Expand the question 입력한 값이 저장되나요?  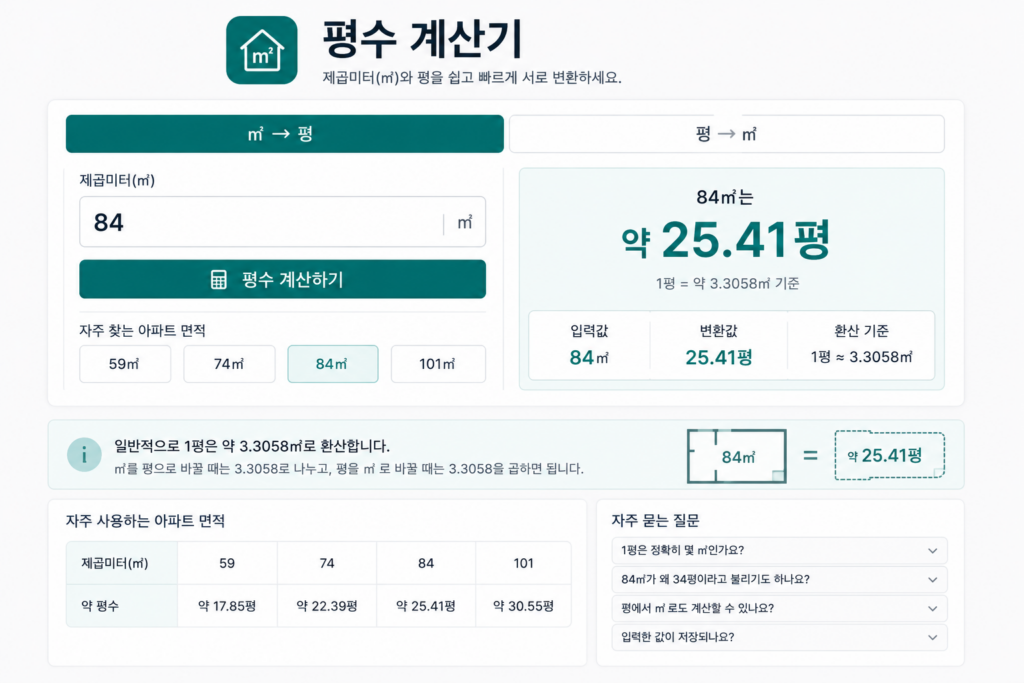click(x=779, y=637)
